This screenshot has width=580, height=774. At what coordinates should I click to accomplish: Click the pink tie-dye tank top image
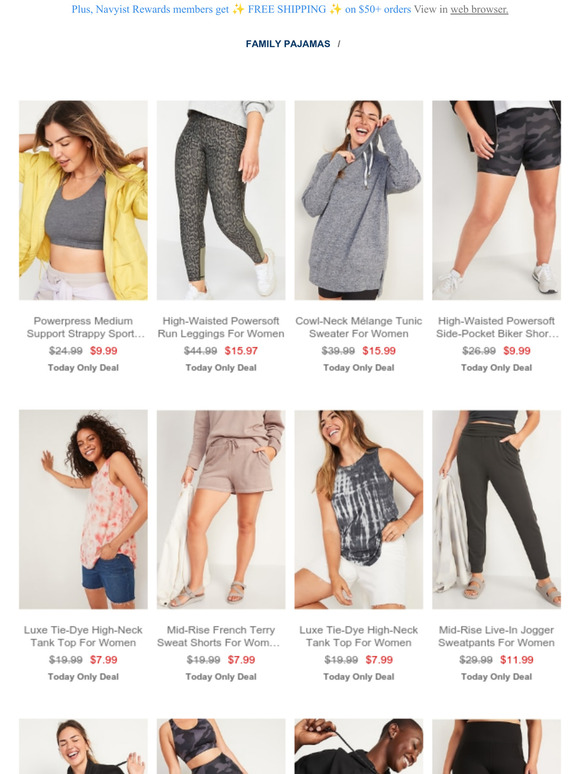(x=83, y=509)
